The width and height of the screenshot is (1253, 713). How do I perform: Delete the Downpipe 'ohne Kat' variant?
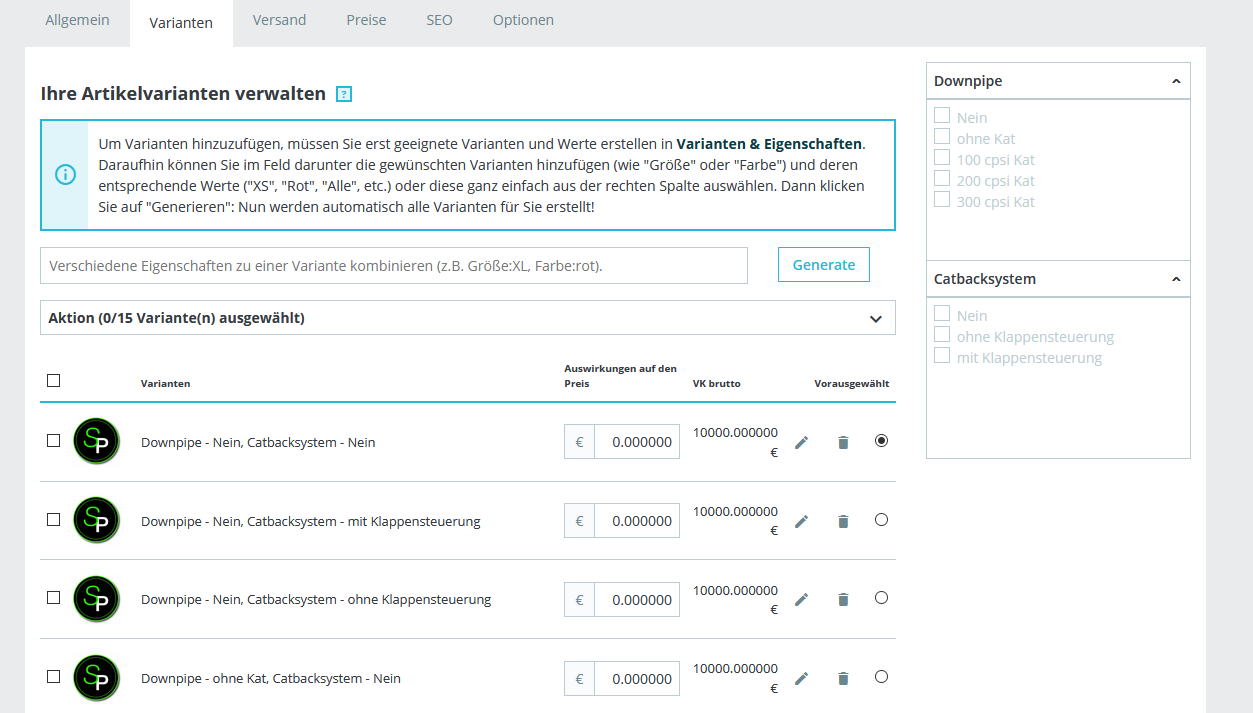pyautogui.click(x=843, y=678)
